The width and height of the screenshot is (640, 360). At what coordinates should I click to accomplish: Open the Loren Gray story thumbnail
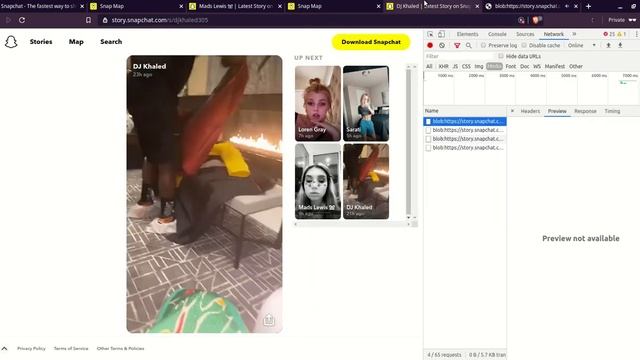click(318, 103)
